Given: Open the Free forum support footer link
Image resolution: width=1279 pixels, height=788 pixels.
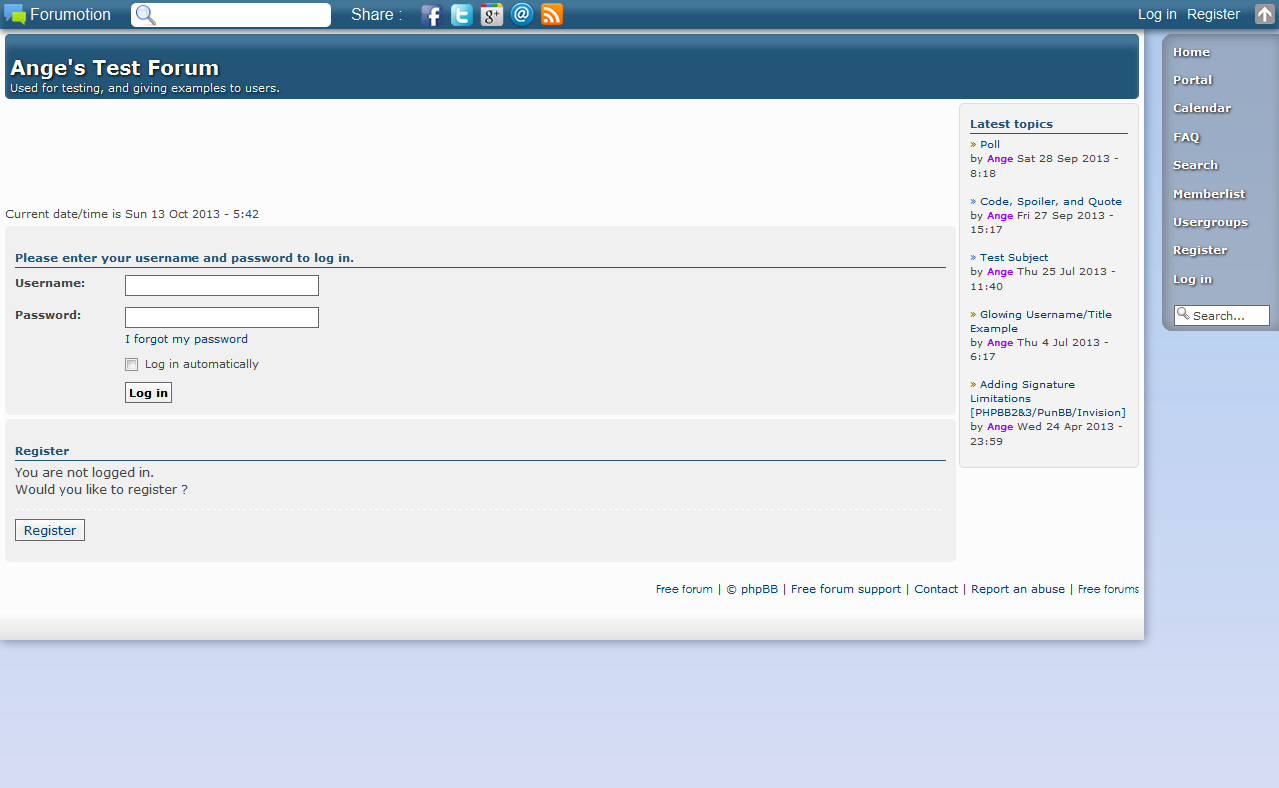Looking at the screenshot, I should [x=846, y=589].
